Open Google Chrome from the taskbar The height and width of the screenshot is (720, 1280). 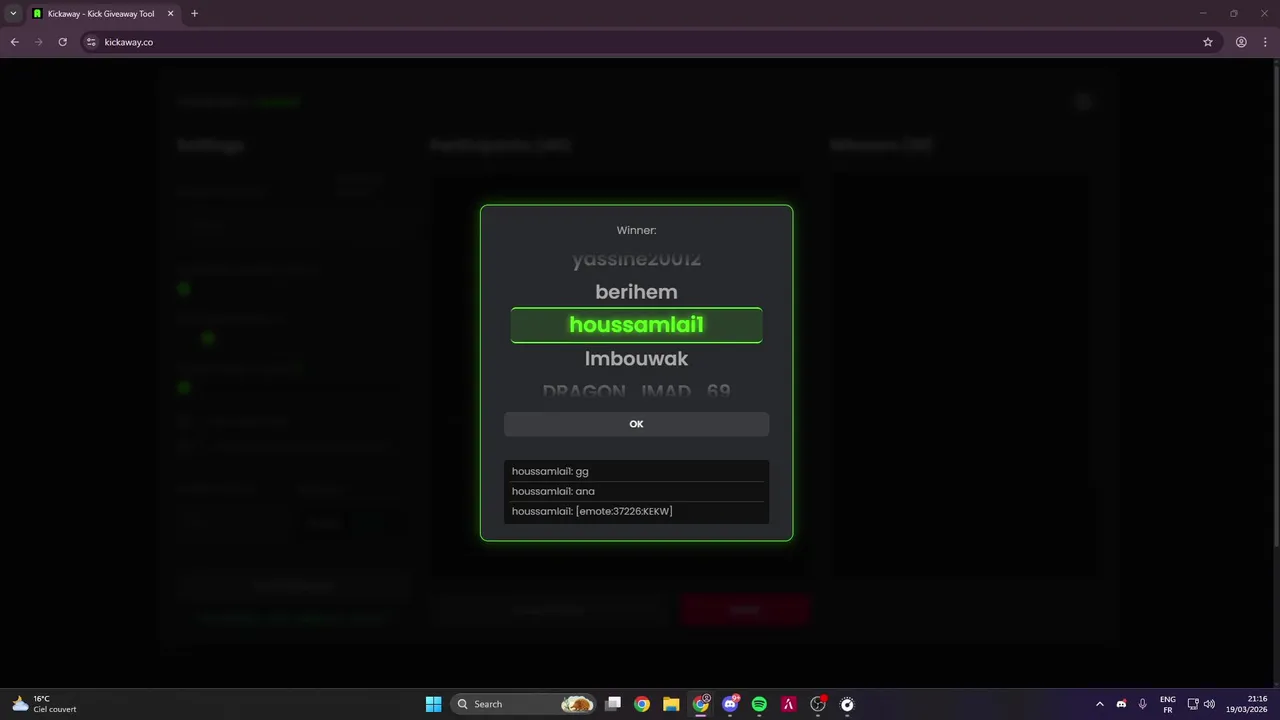click(642, 704)
